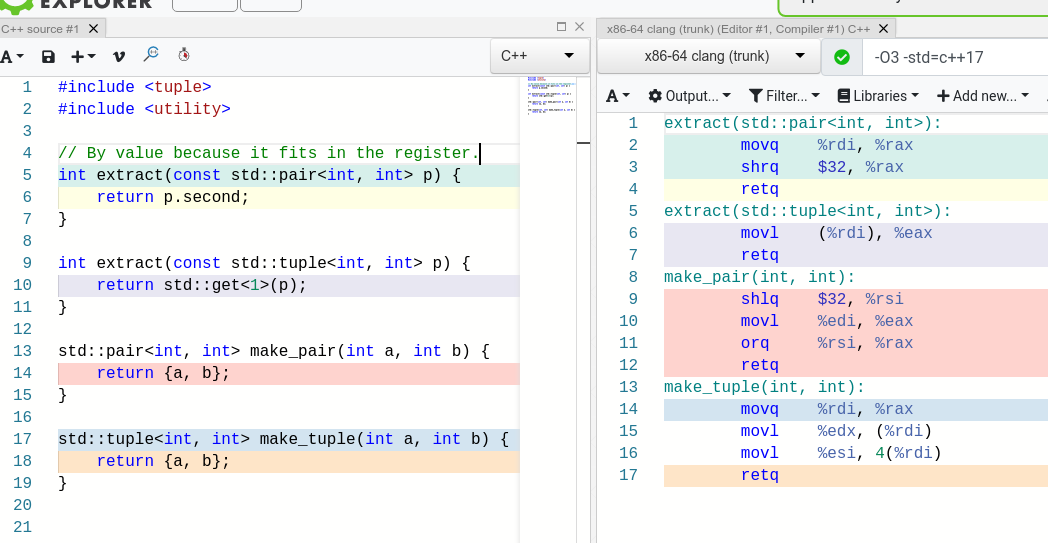The width and height of the screenshot is (1048, 543).
Task: Open the Libraries menu
Action: pos(877,96)
